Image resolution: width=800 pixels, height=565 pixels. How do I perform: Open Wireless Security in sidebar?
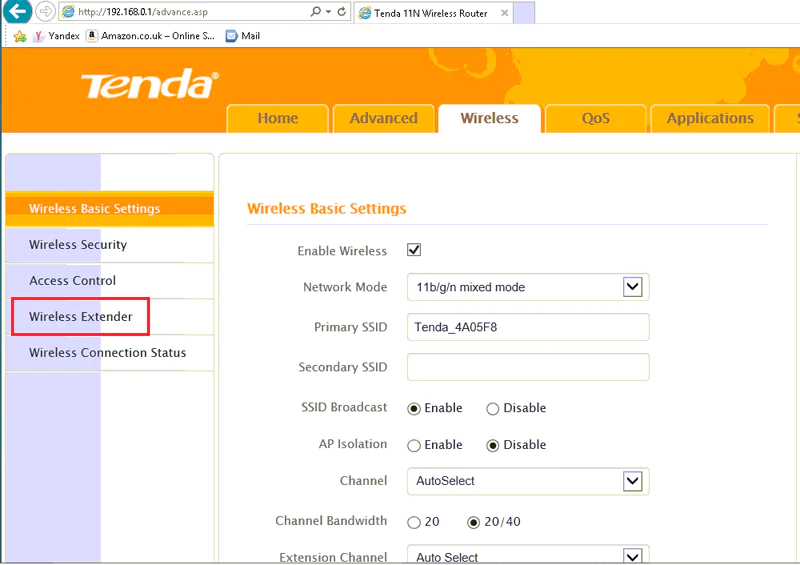coord(110,245)
